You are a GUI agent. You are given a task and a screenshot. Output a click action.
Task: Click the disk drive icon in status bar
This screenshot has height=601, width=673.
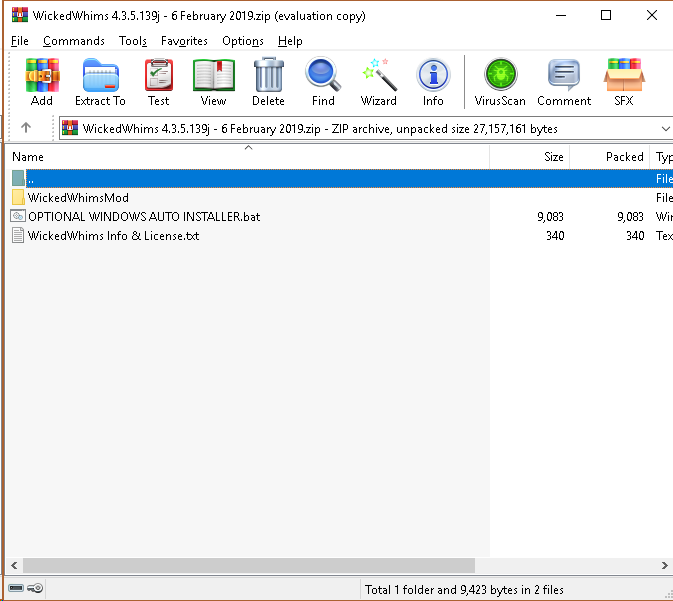click(16, 588)
